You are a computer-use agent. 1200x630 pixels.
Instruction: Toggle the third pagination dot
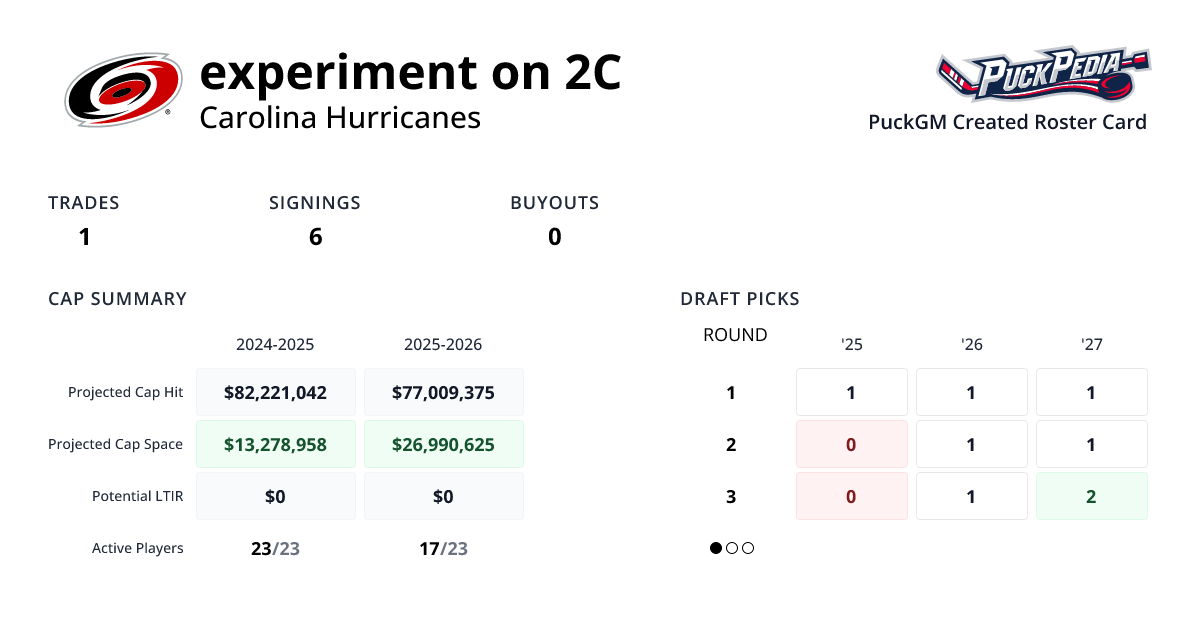(748, 548)
